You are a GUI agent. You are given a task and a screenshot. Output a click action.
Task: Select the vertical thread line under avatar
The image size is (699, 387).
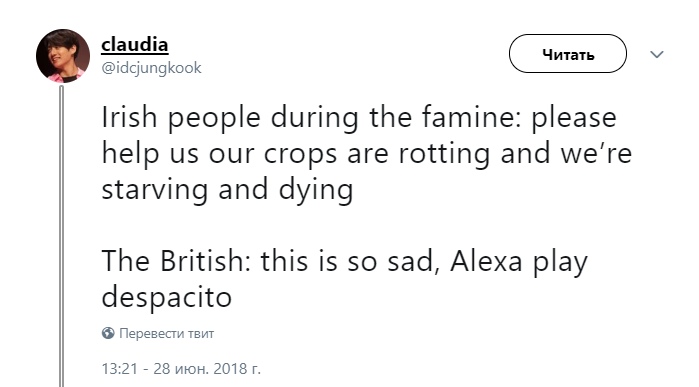(62, 236)
